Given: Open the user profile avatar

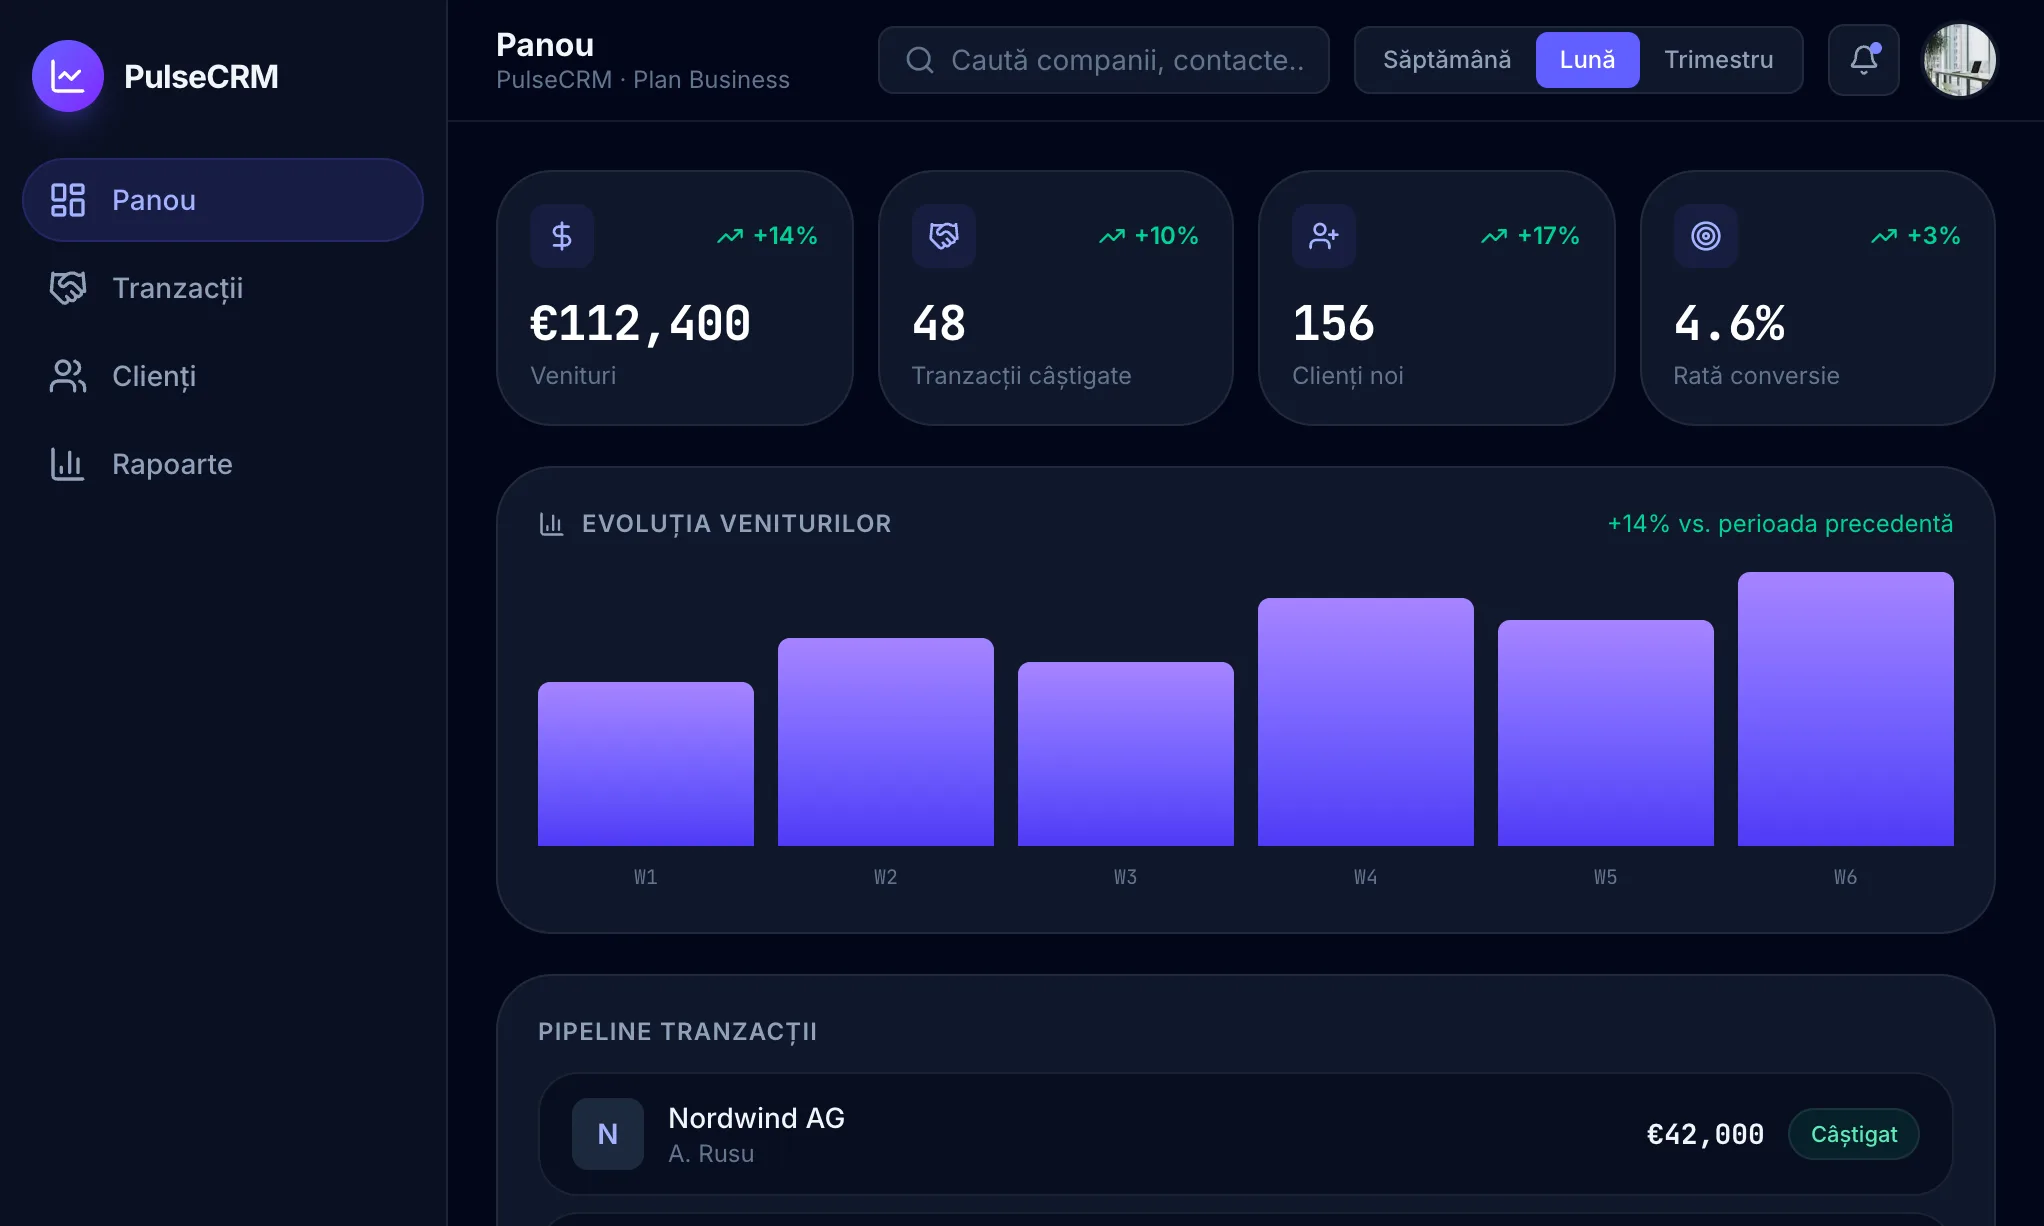Looking at the screenshot, I should pos(1960,60).
